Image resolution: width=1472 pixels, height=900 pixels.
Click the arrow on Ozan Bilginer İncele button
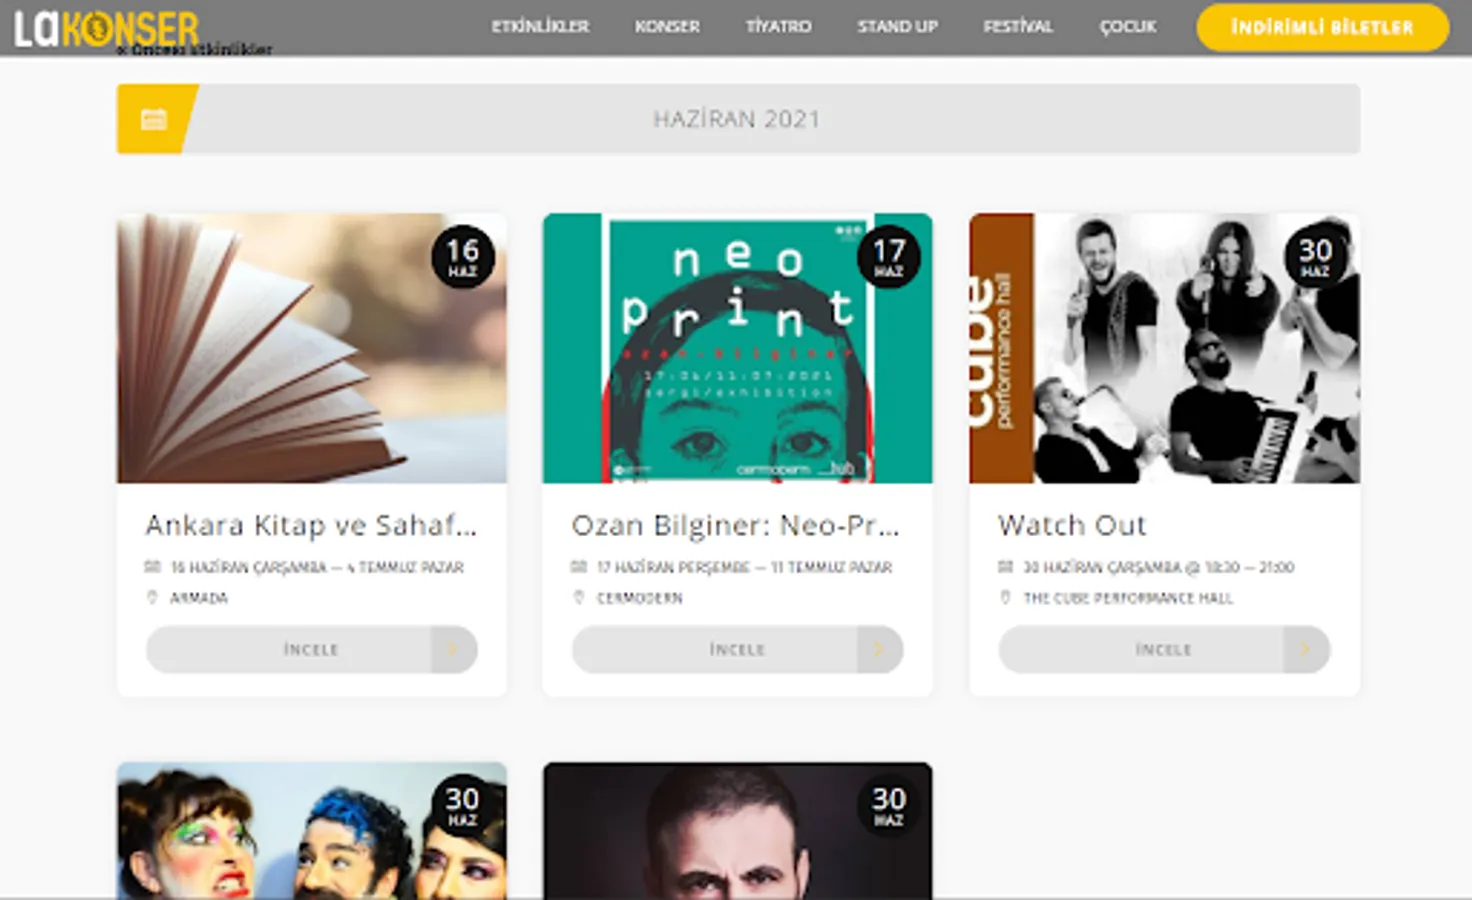[879, 649]
